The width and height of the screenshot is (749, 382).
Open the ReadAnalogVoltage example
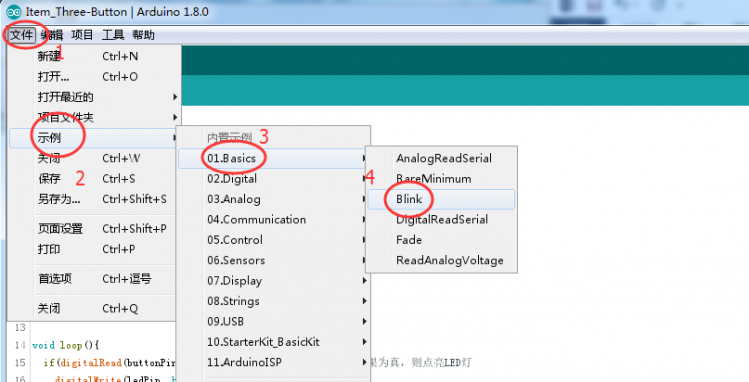point(441,260)
